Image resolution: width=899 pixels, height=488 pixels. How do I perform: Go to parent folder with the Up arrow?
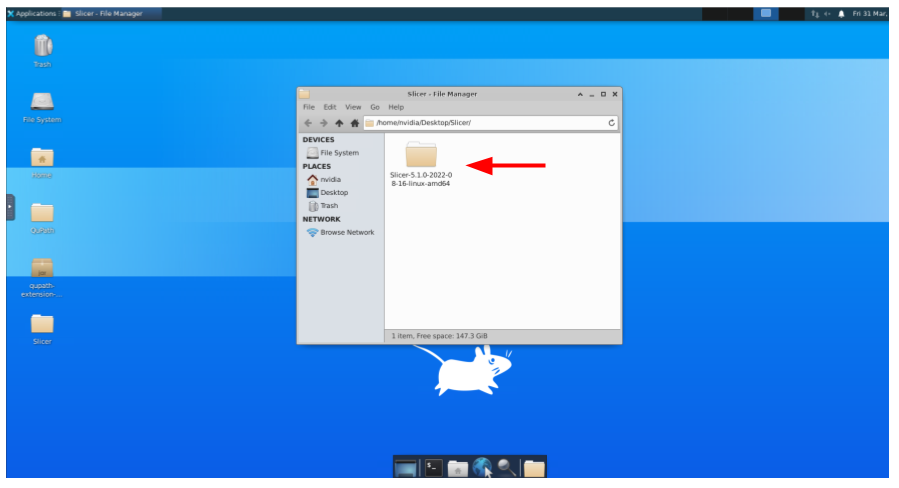pyautogui.click(x=339, y=123)
